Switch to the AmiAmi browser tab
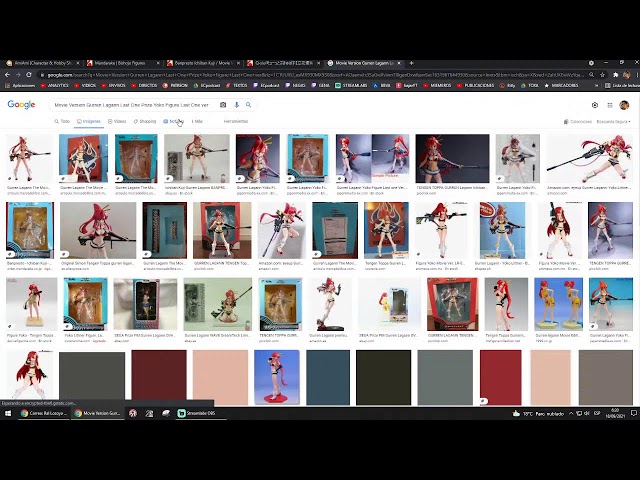 (x=40, y=63)
